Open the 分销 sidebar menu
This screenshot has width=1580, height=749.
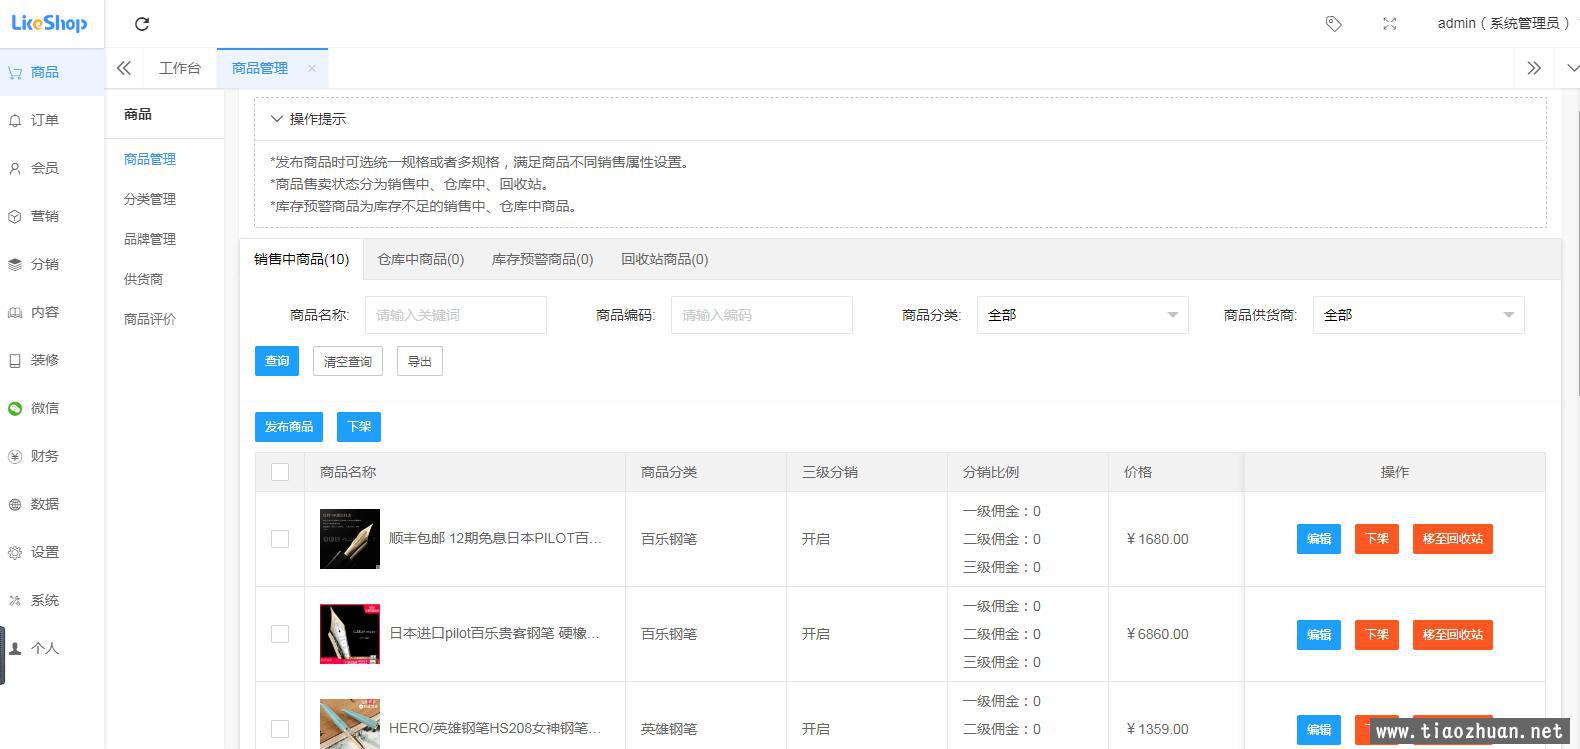tap(52, 264)
